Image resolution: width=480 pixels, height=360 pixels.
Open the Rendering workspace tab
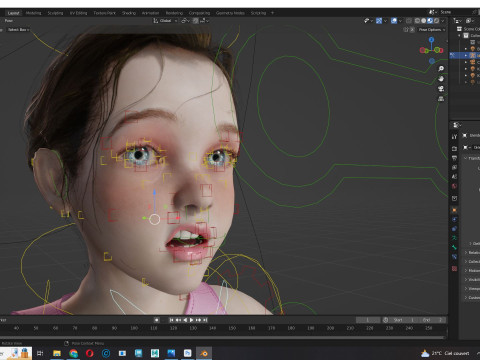174,13
